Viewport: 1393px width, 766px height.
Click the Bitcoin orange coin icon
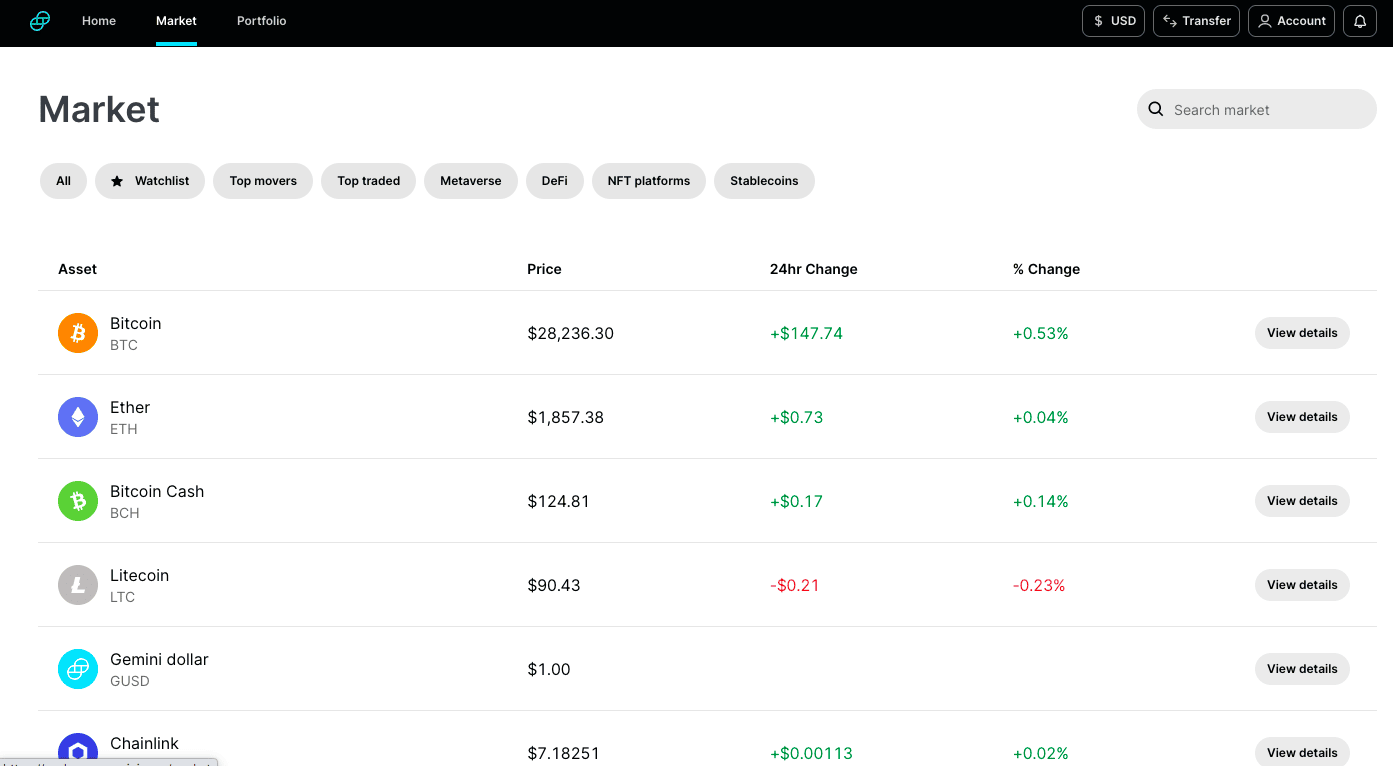pyautogui.click(x=78, y=333)
